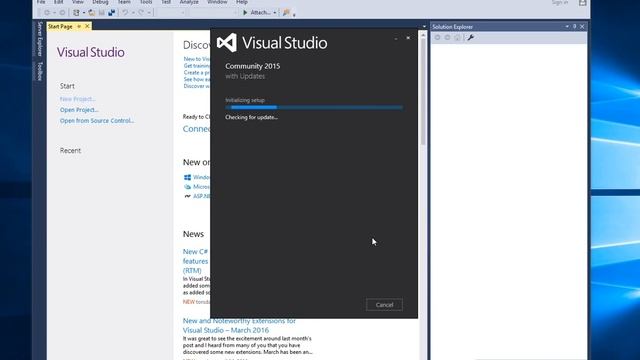Open the Team menu
The height and width of the screenshot is (360, 640).
[x=124, y=2]
